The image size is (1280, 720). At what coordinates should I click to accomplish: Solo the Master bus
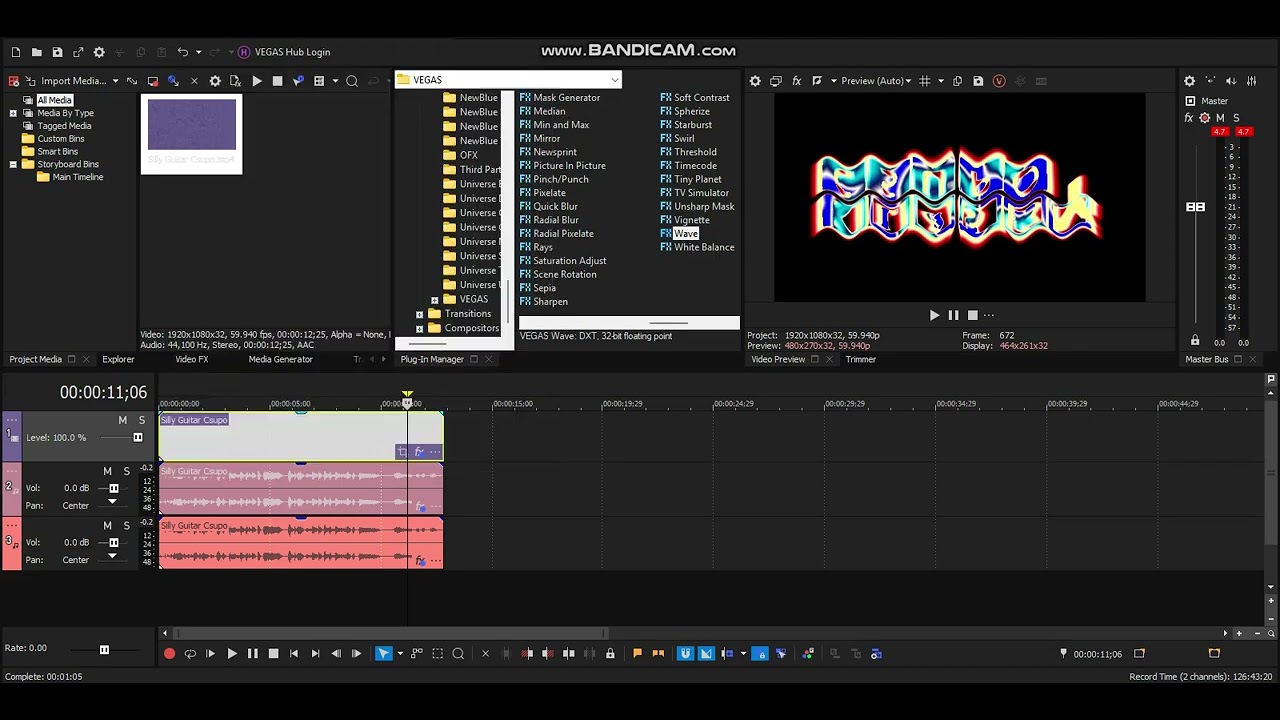coord(1236,118)
